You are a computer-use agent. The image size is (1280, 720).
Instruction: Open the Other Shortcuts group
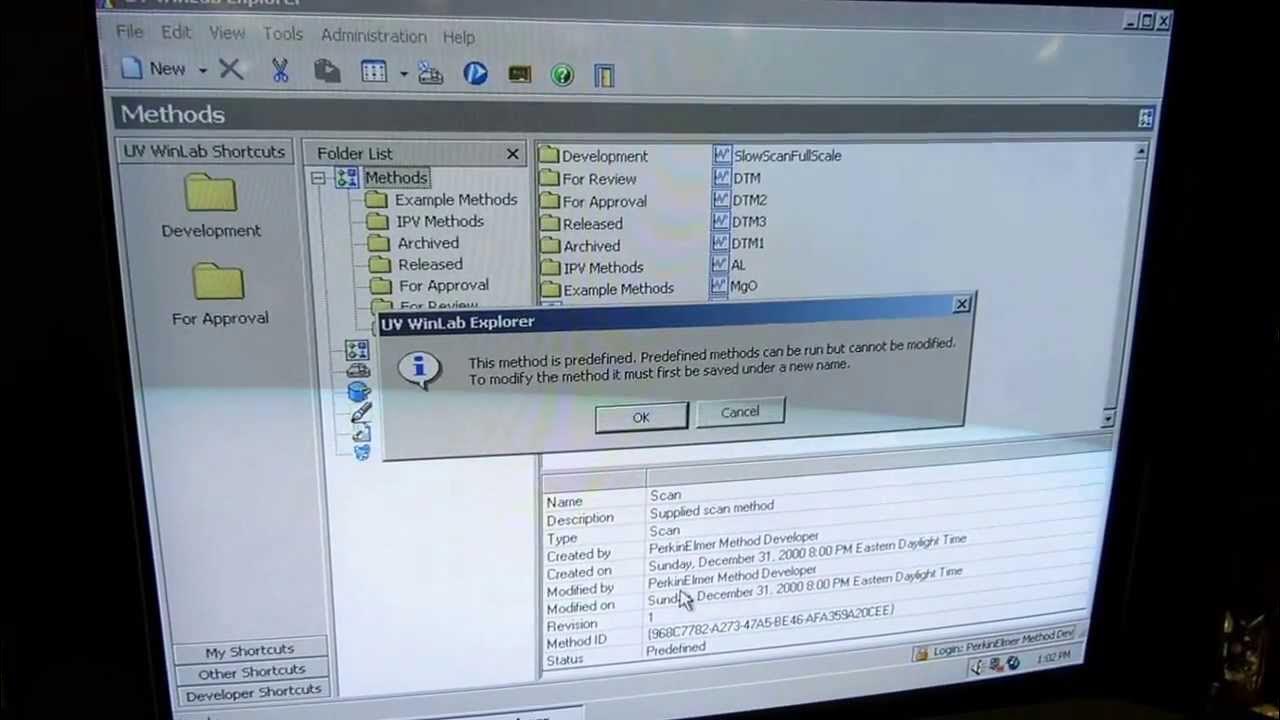[251, 671]
